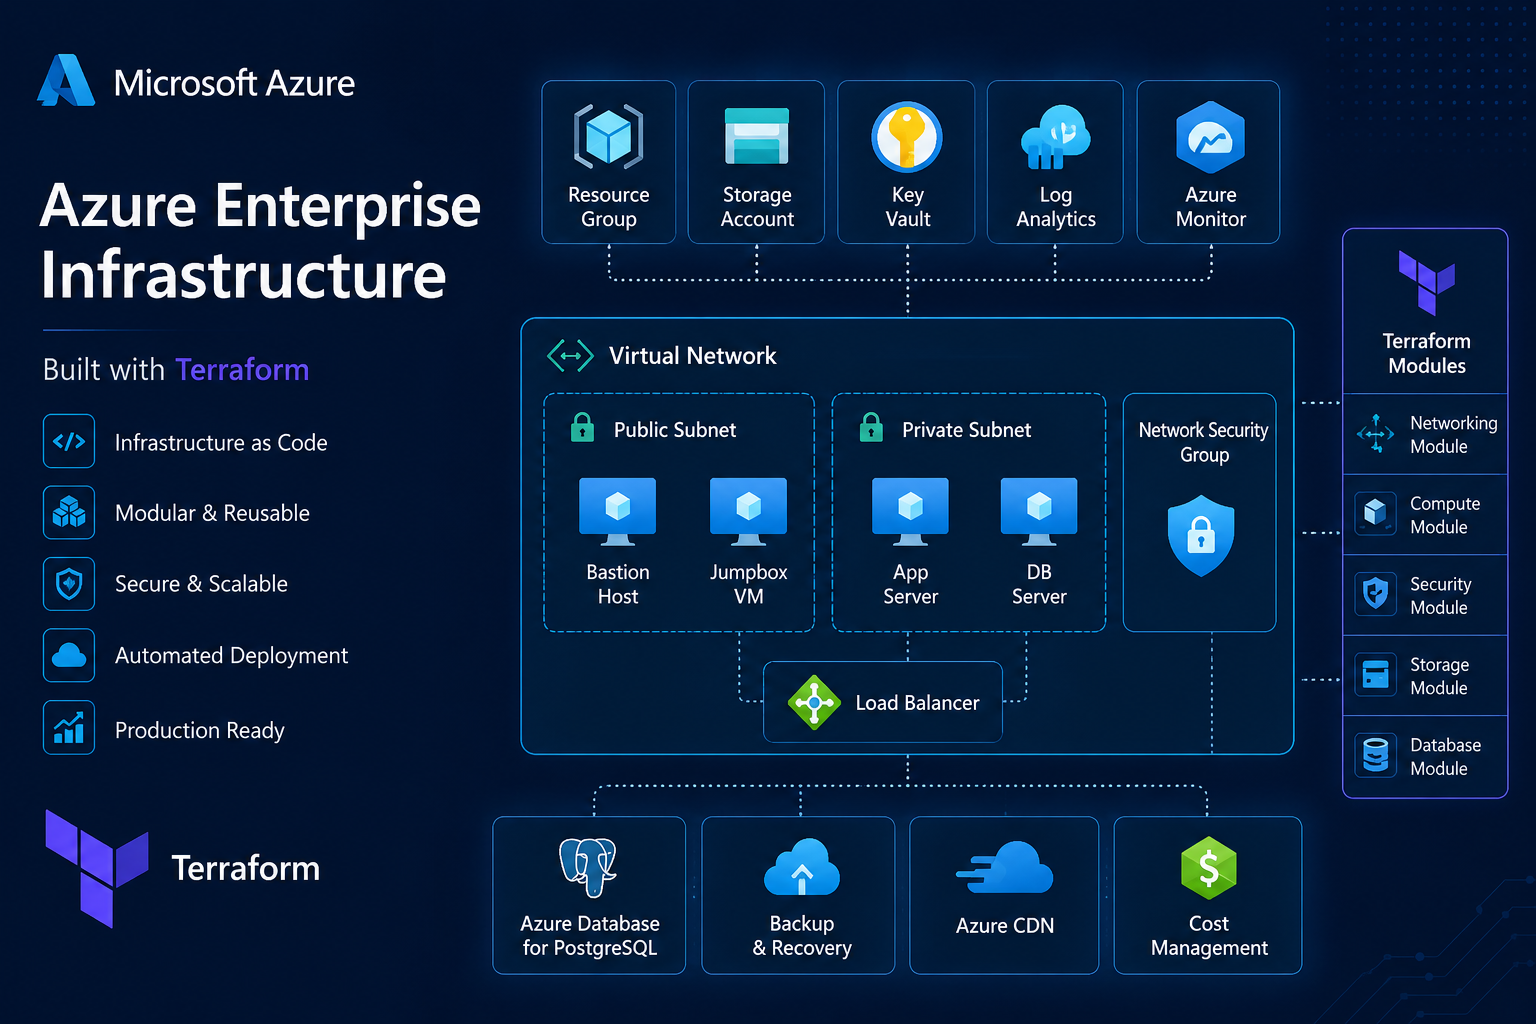Select the DB Server monitor icon

pyautogui.click(x=1039, y=512)
